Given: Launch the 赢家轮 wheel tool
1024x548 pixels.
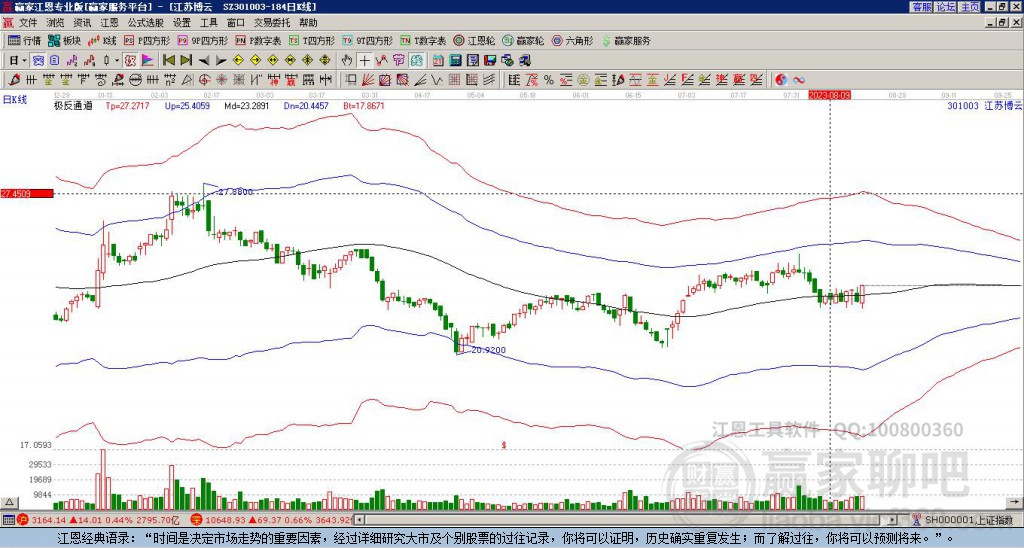Looking at the screenshot, I should (x=523, y=40).
